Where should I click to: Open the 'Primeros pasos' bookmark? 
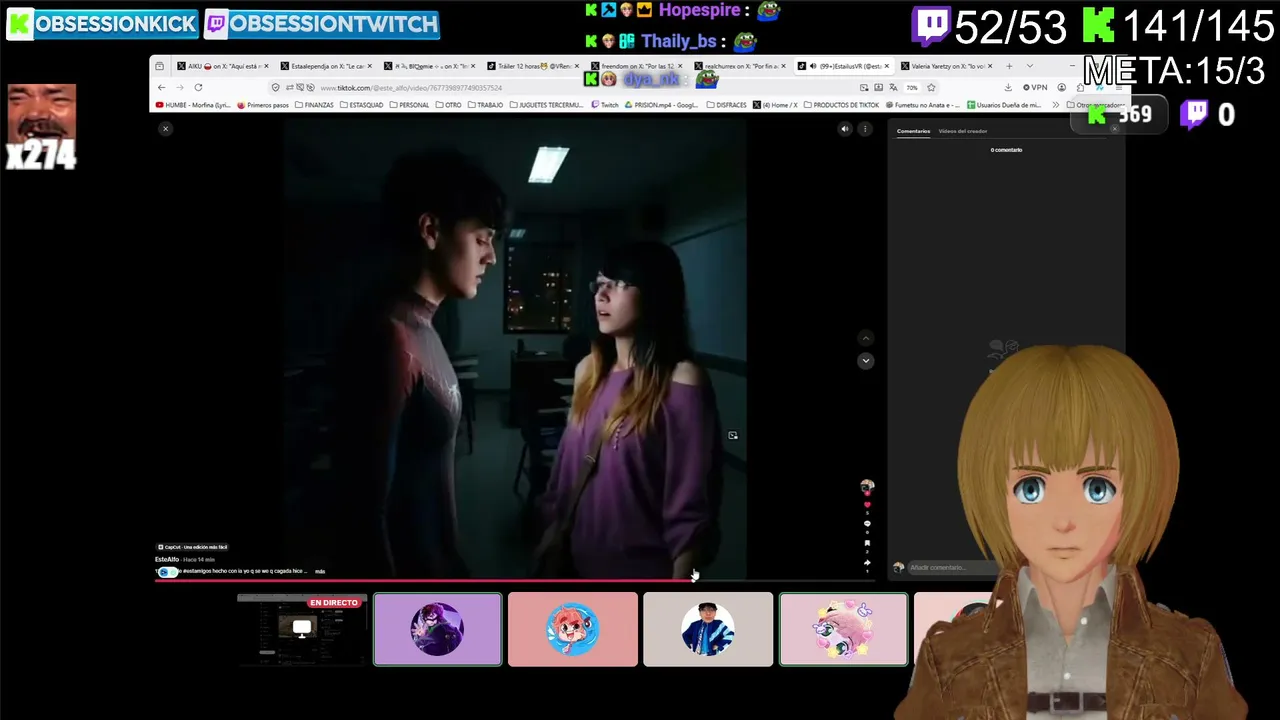[263, 105]
